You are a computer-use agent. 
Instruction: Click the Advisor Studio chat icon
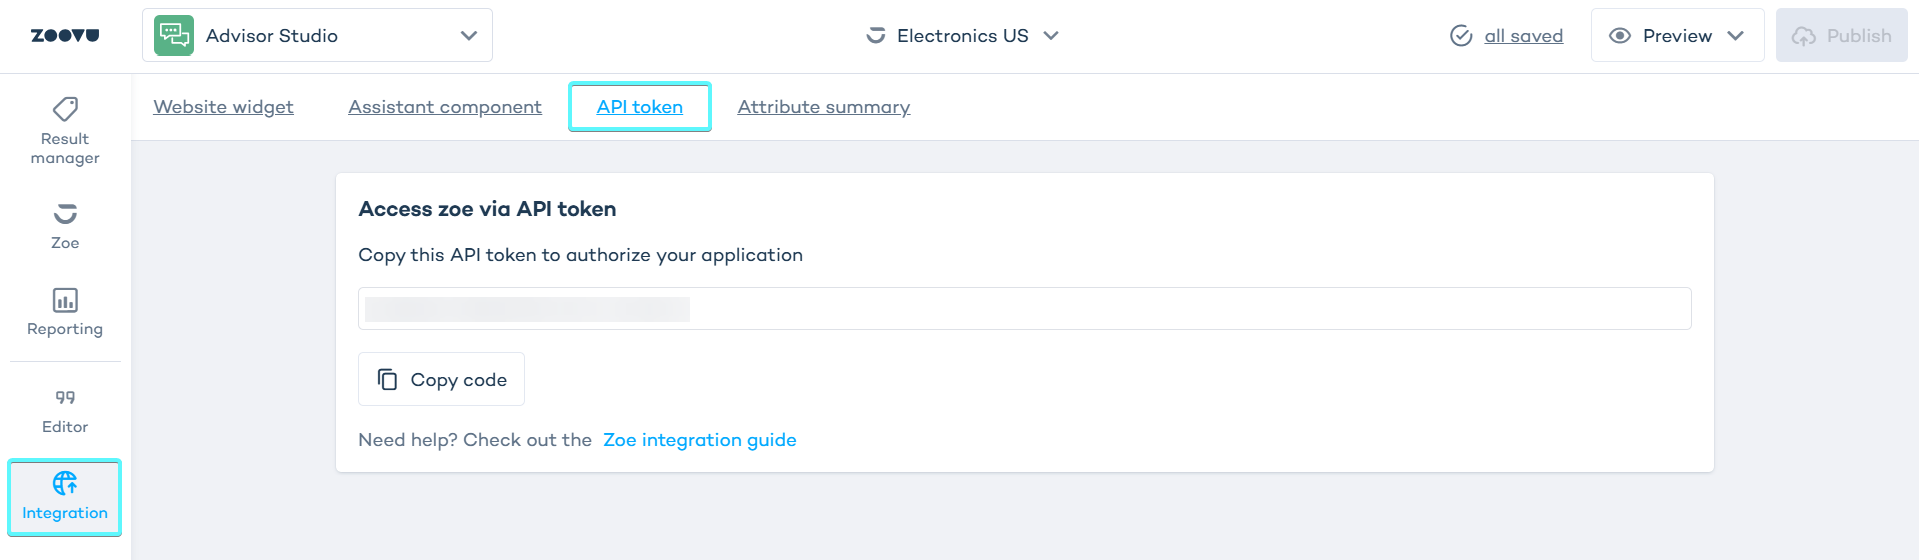[174, 36]
